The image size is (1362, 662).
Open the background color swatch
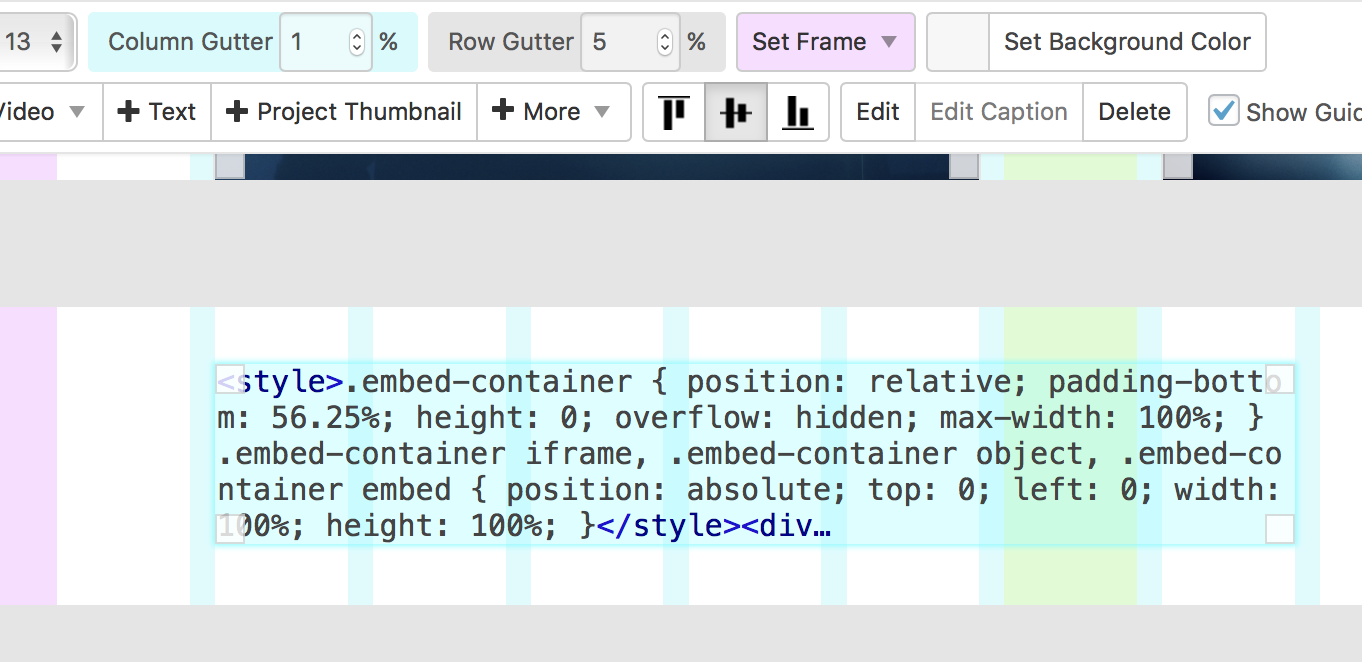958,42
